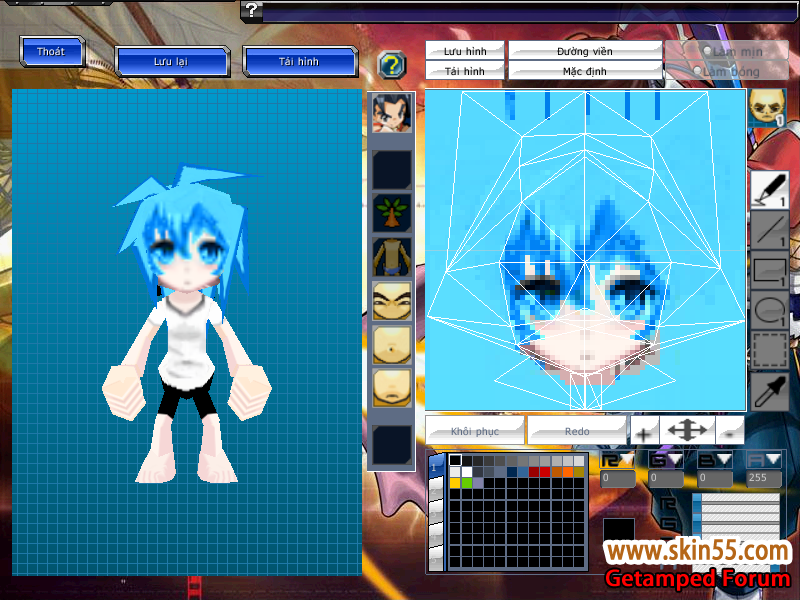Pick the bright red palette swatch

[545, 472]
